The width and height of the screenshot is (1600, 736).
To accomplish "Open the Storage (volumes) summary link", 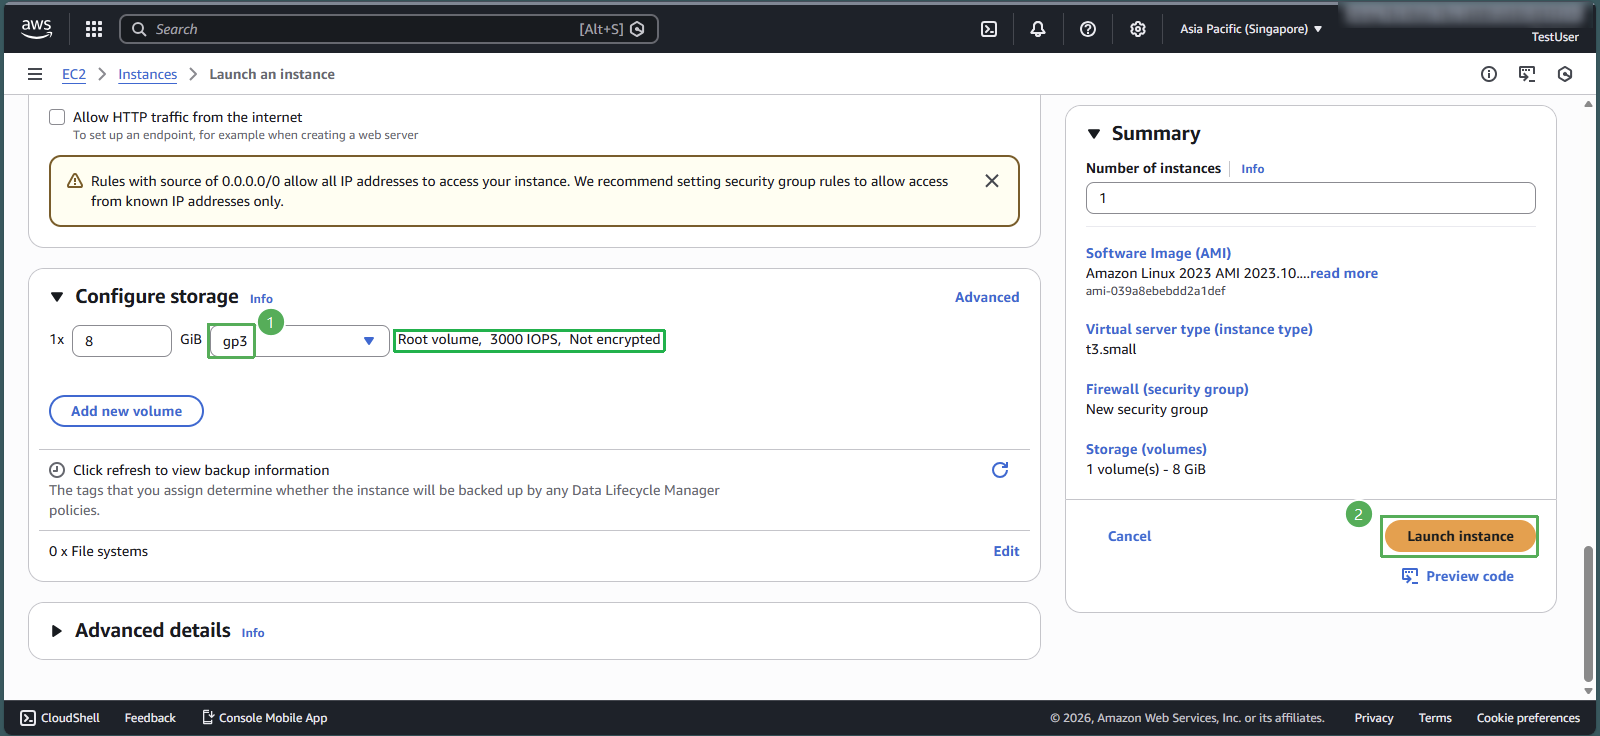I will pos(1146,449).
